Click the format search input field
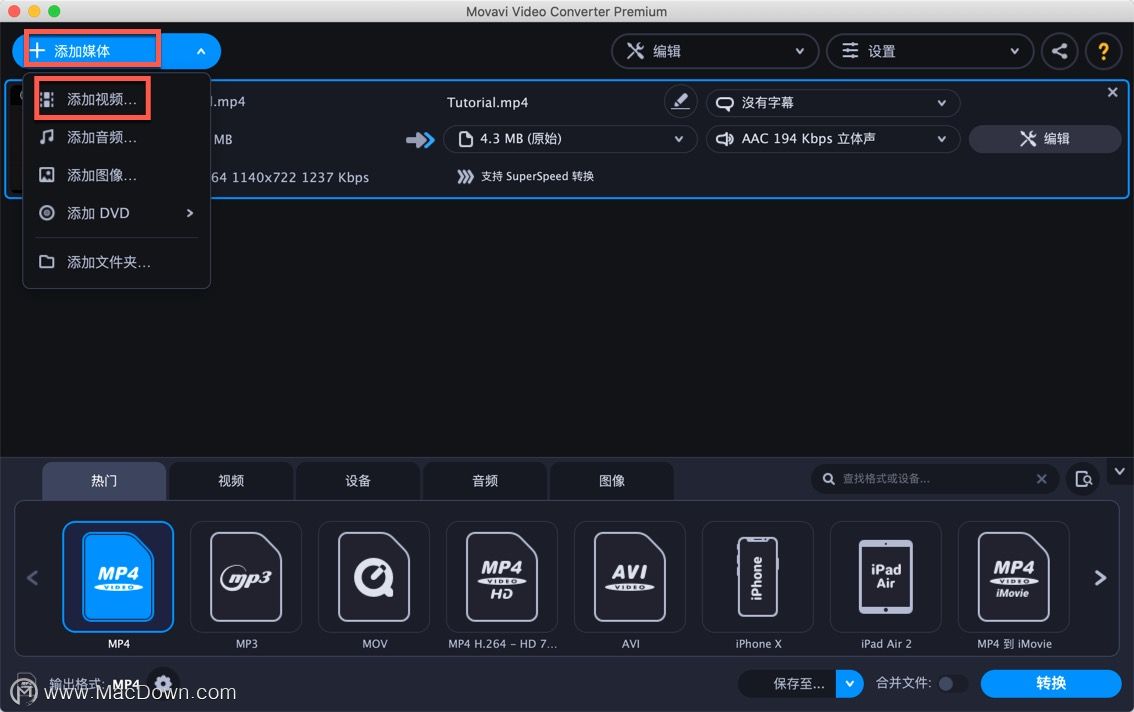 [x=934, y=479]
